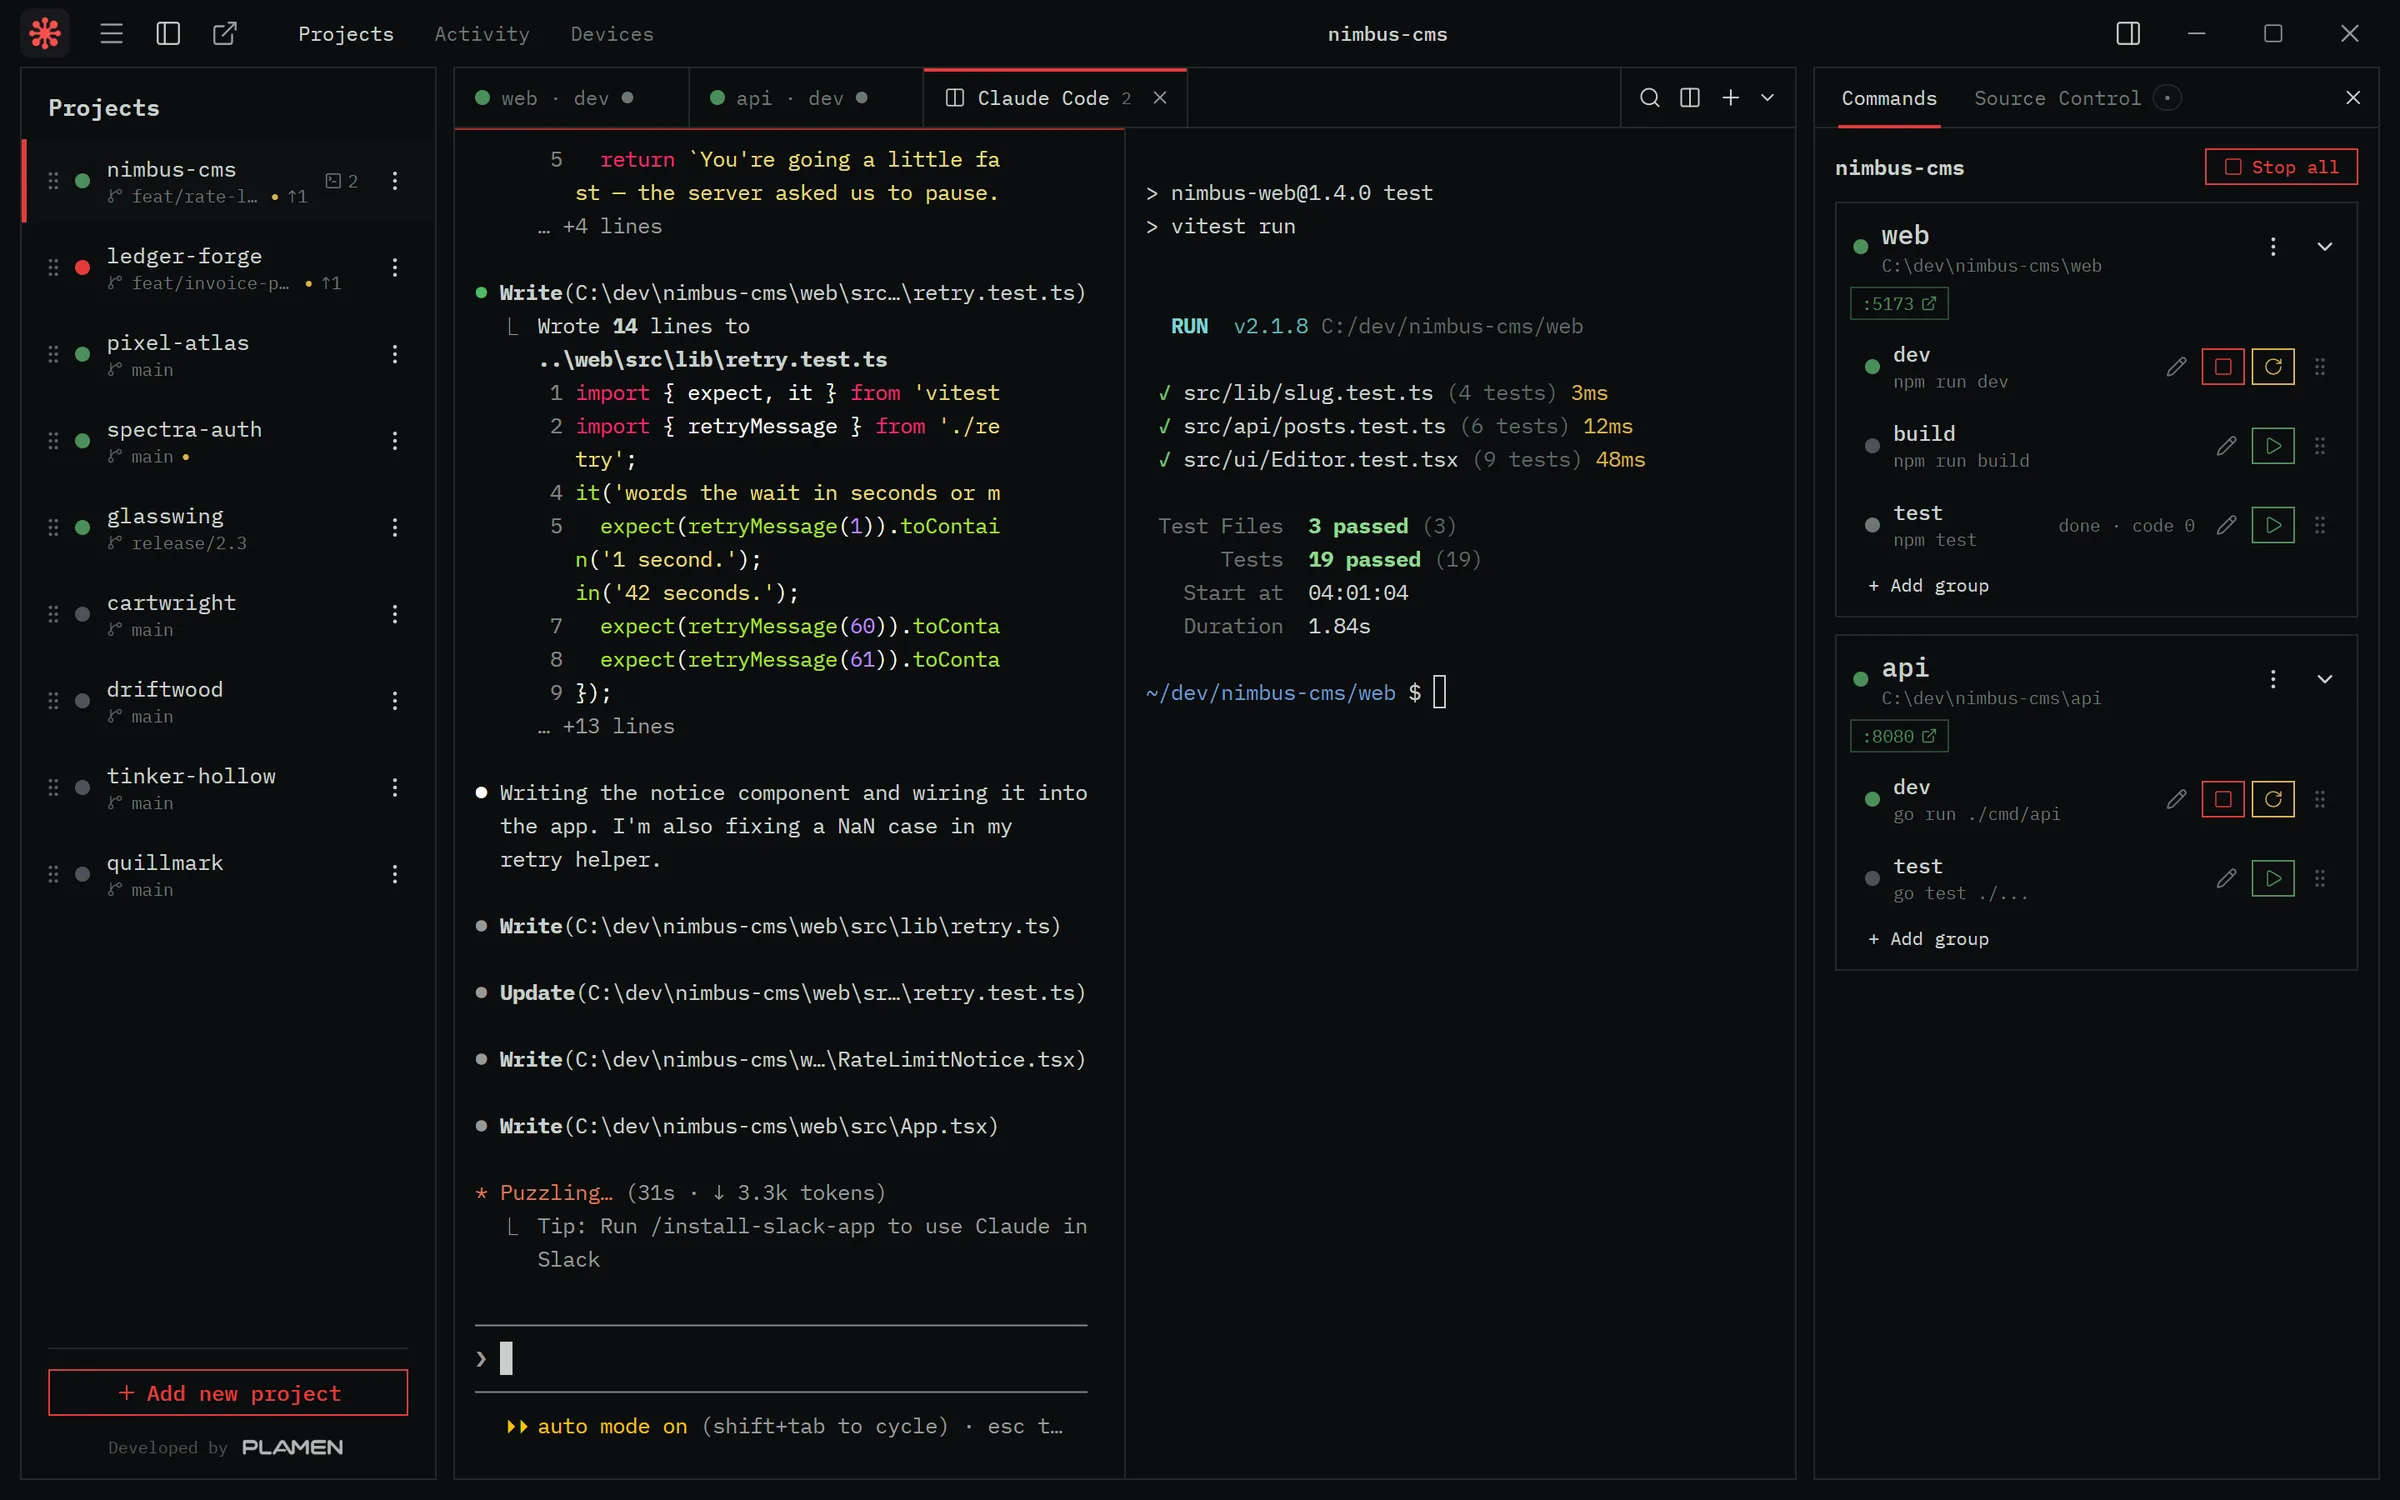Click the Stop all button
Image resolution: width=2400 pixels, height=1500 pixels.
click(2281, 167)
